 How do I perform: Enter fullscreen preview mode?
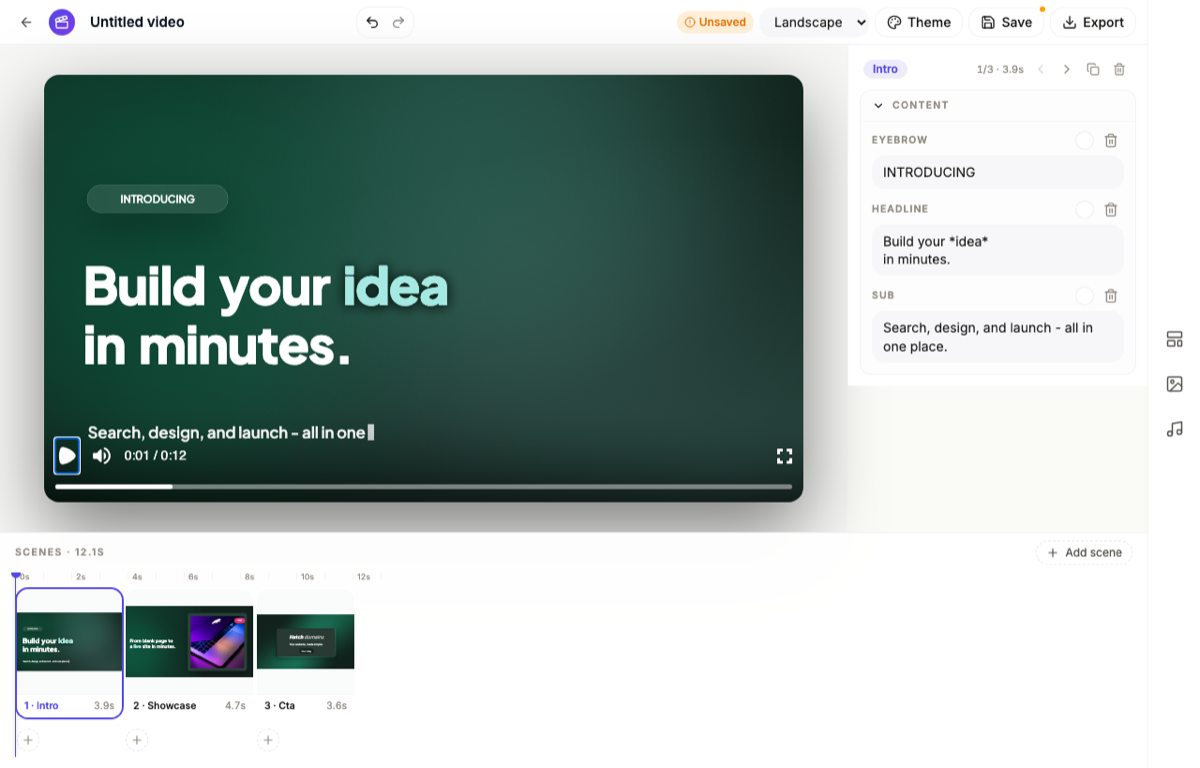pos(785,456)
